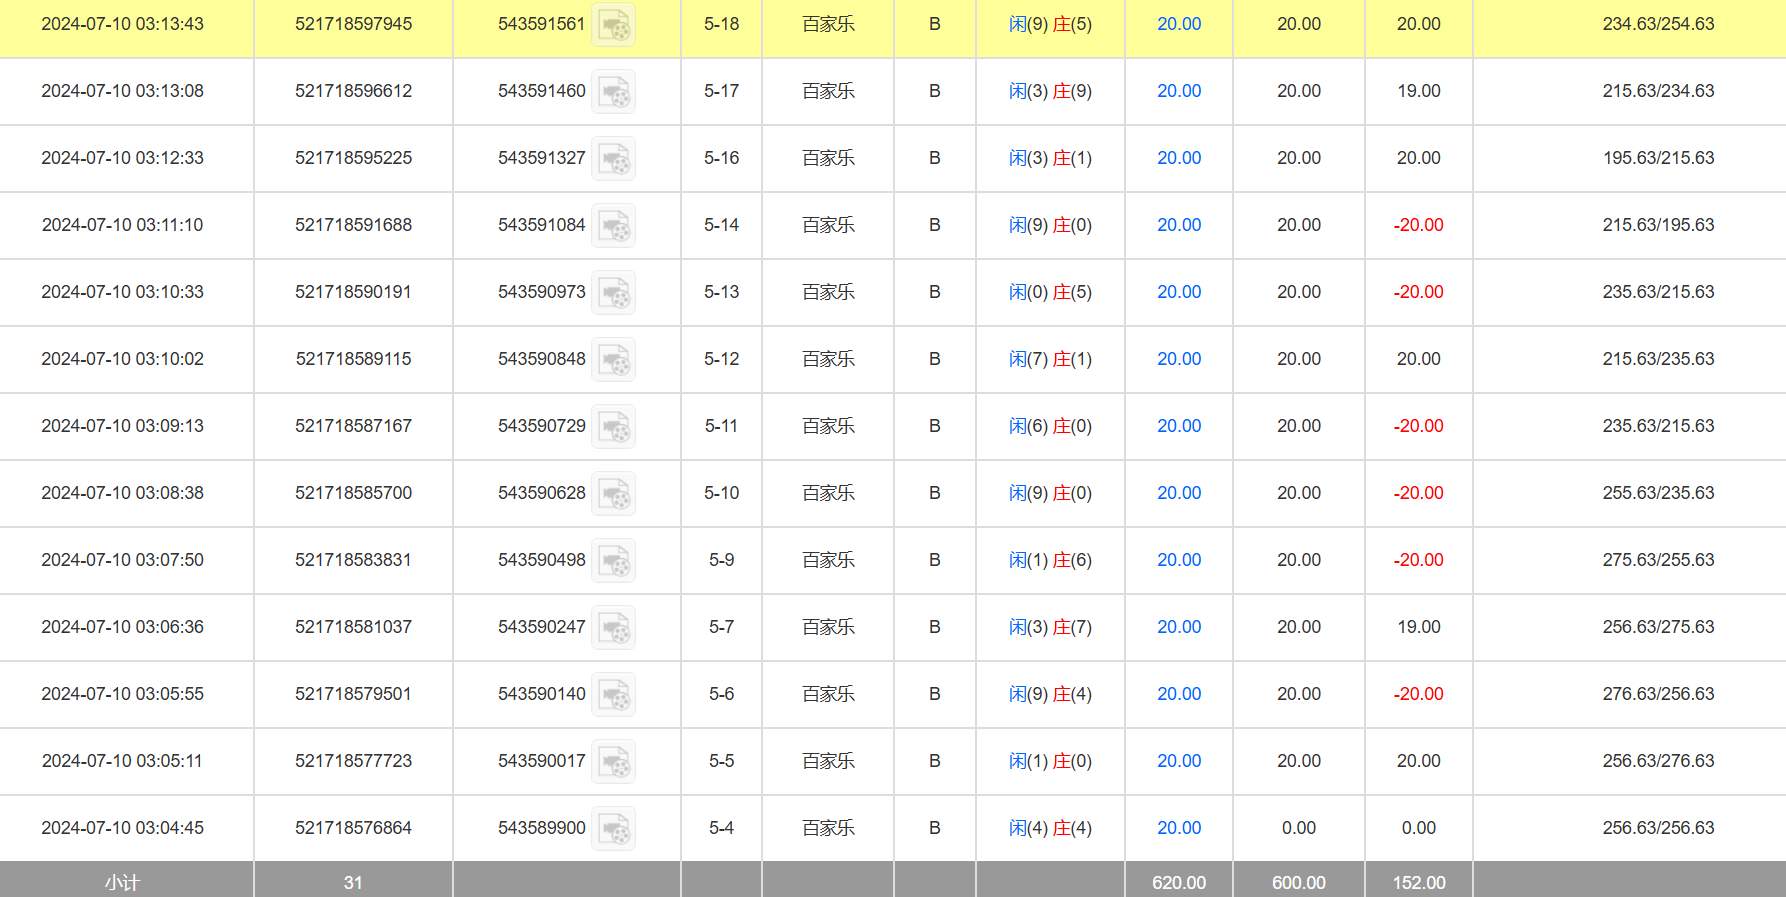
Task: Watch video replay of round 543590140
Action: click(613, 695)
